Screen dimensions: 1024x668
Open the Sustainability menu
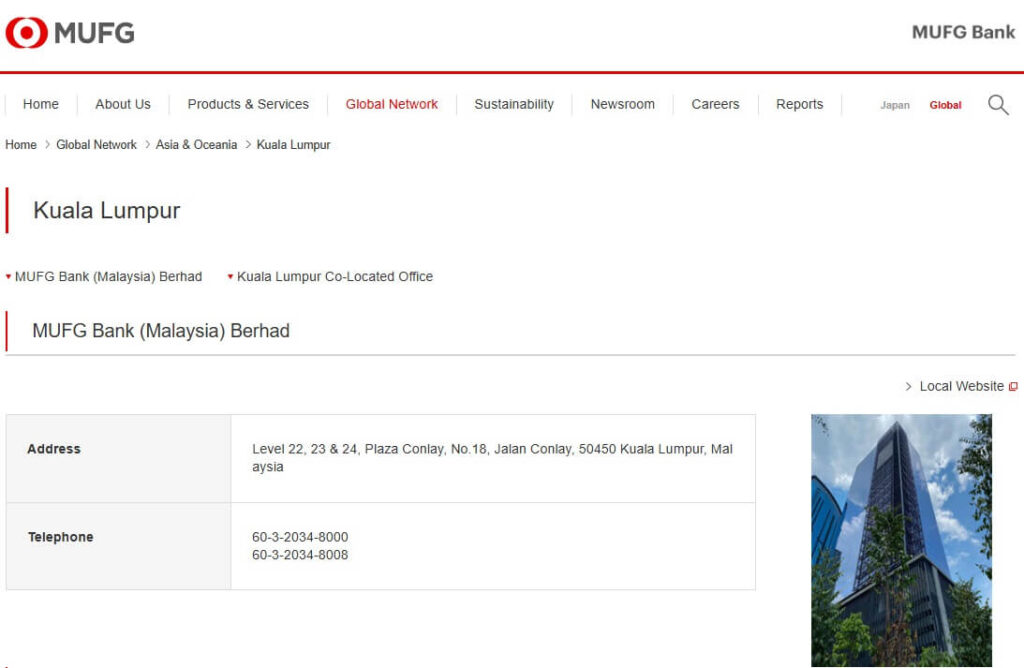(x=514, y=104)
